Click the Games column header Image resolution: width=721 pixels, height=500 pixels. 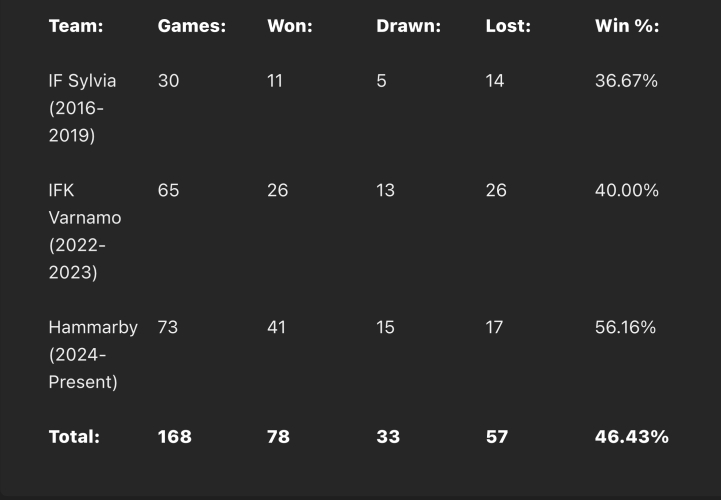192,26
